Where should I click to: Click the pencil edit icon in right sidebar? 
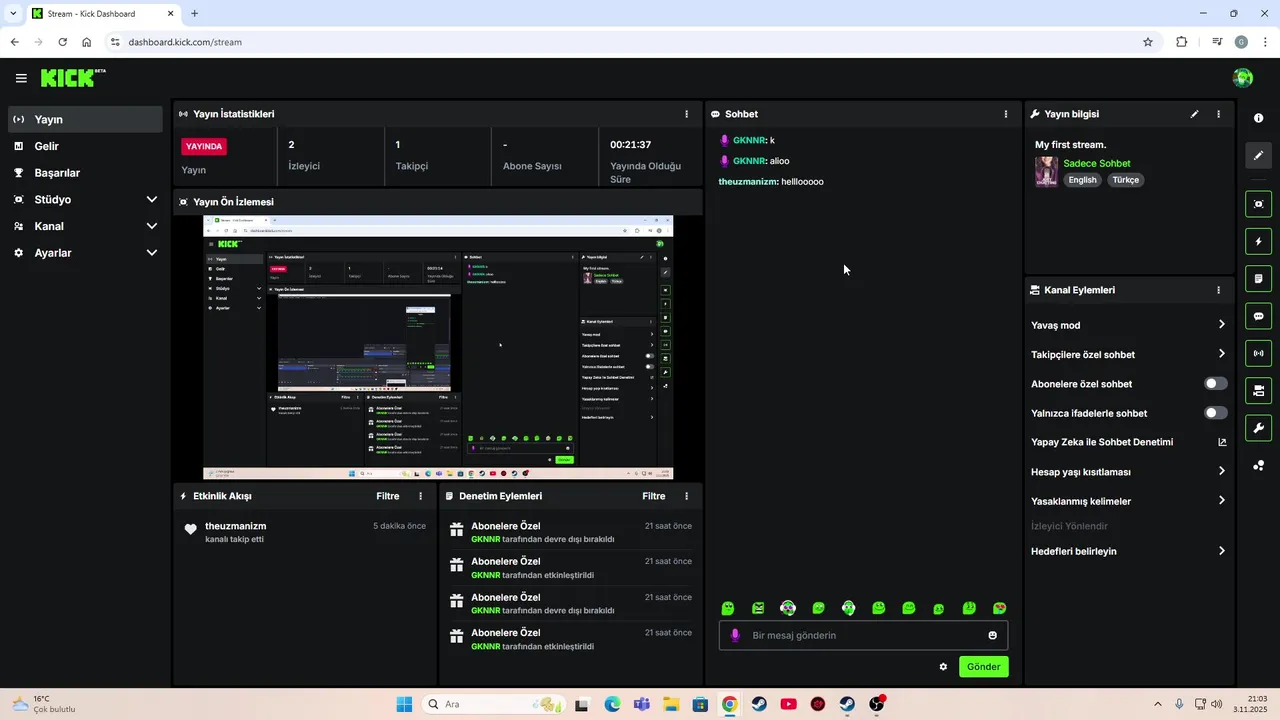point(1258,155)
